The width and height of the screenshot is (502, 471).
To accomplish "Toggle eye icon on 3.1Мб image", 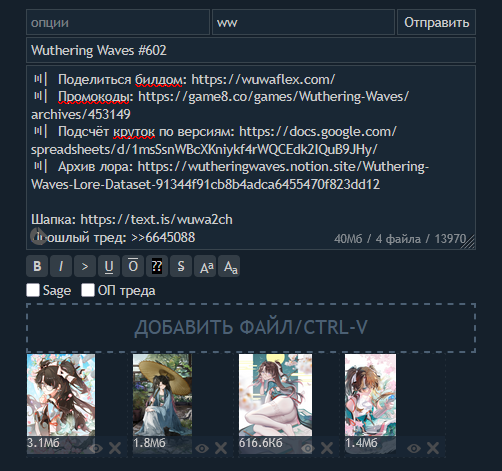I will click(96, 448).
